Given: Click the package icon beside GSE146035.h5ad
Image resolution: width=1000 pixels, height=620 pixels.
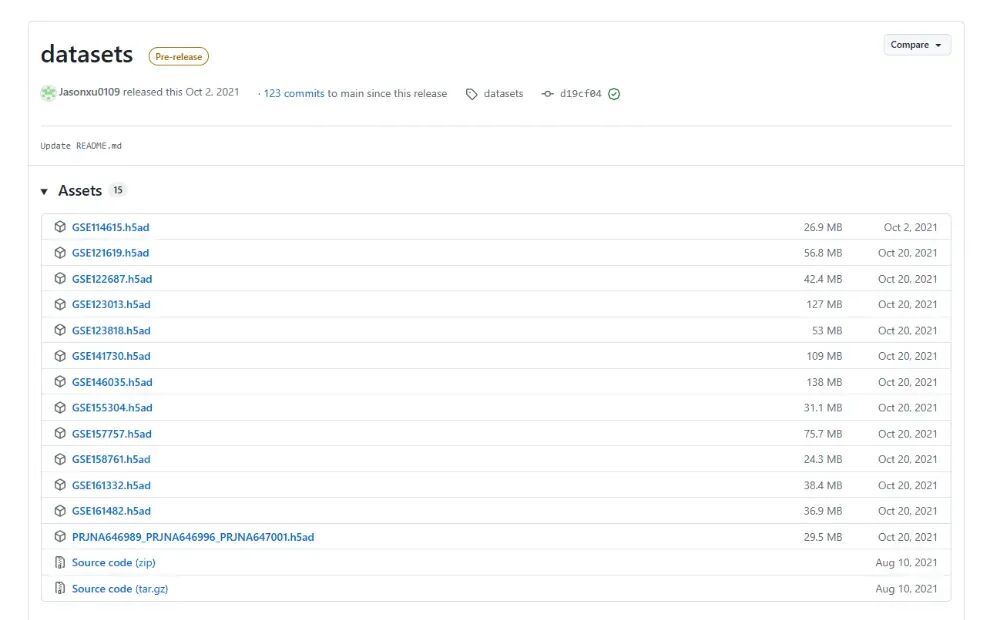Looking at the screenshot, I should 60,381.
